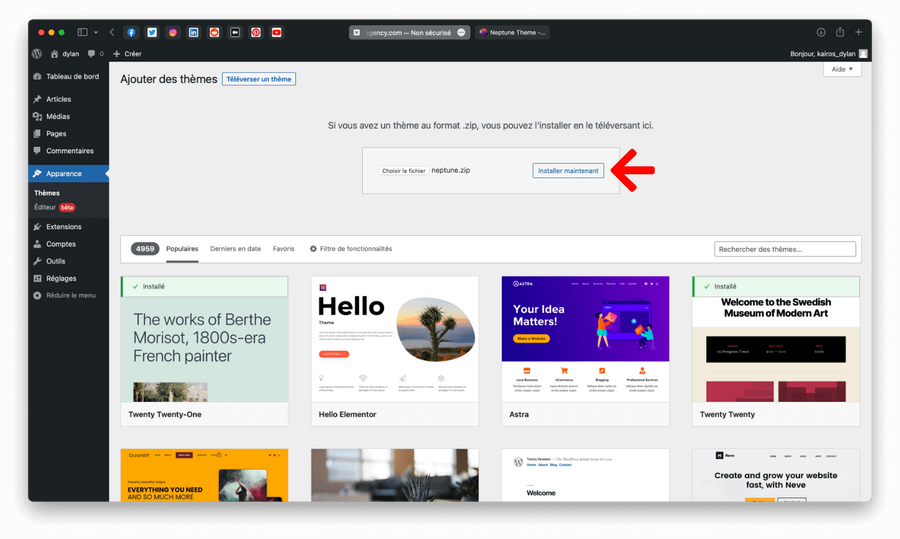Select the Populaires filter tab
900x539 pixels.
(x=182, y=249)
